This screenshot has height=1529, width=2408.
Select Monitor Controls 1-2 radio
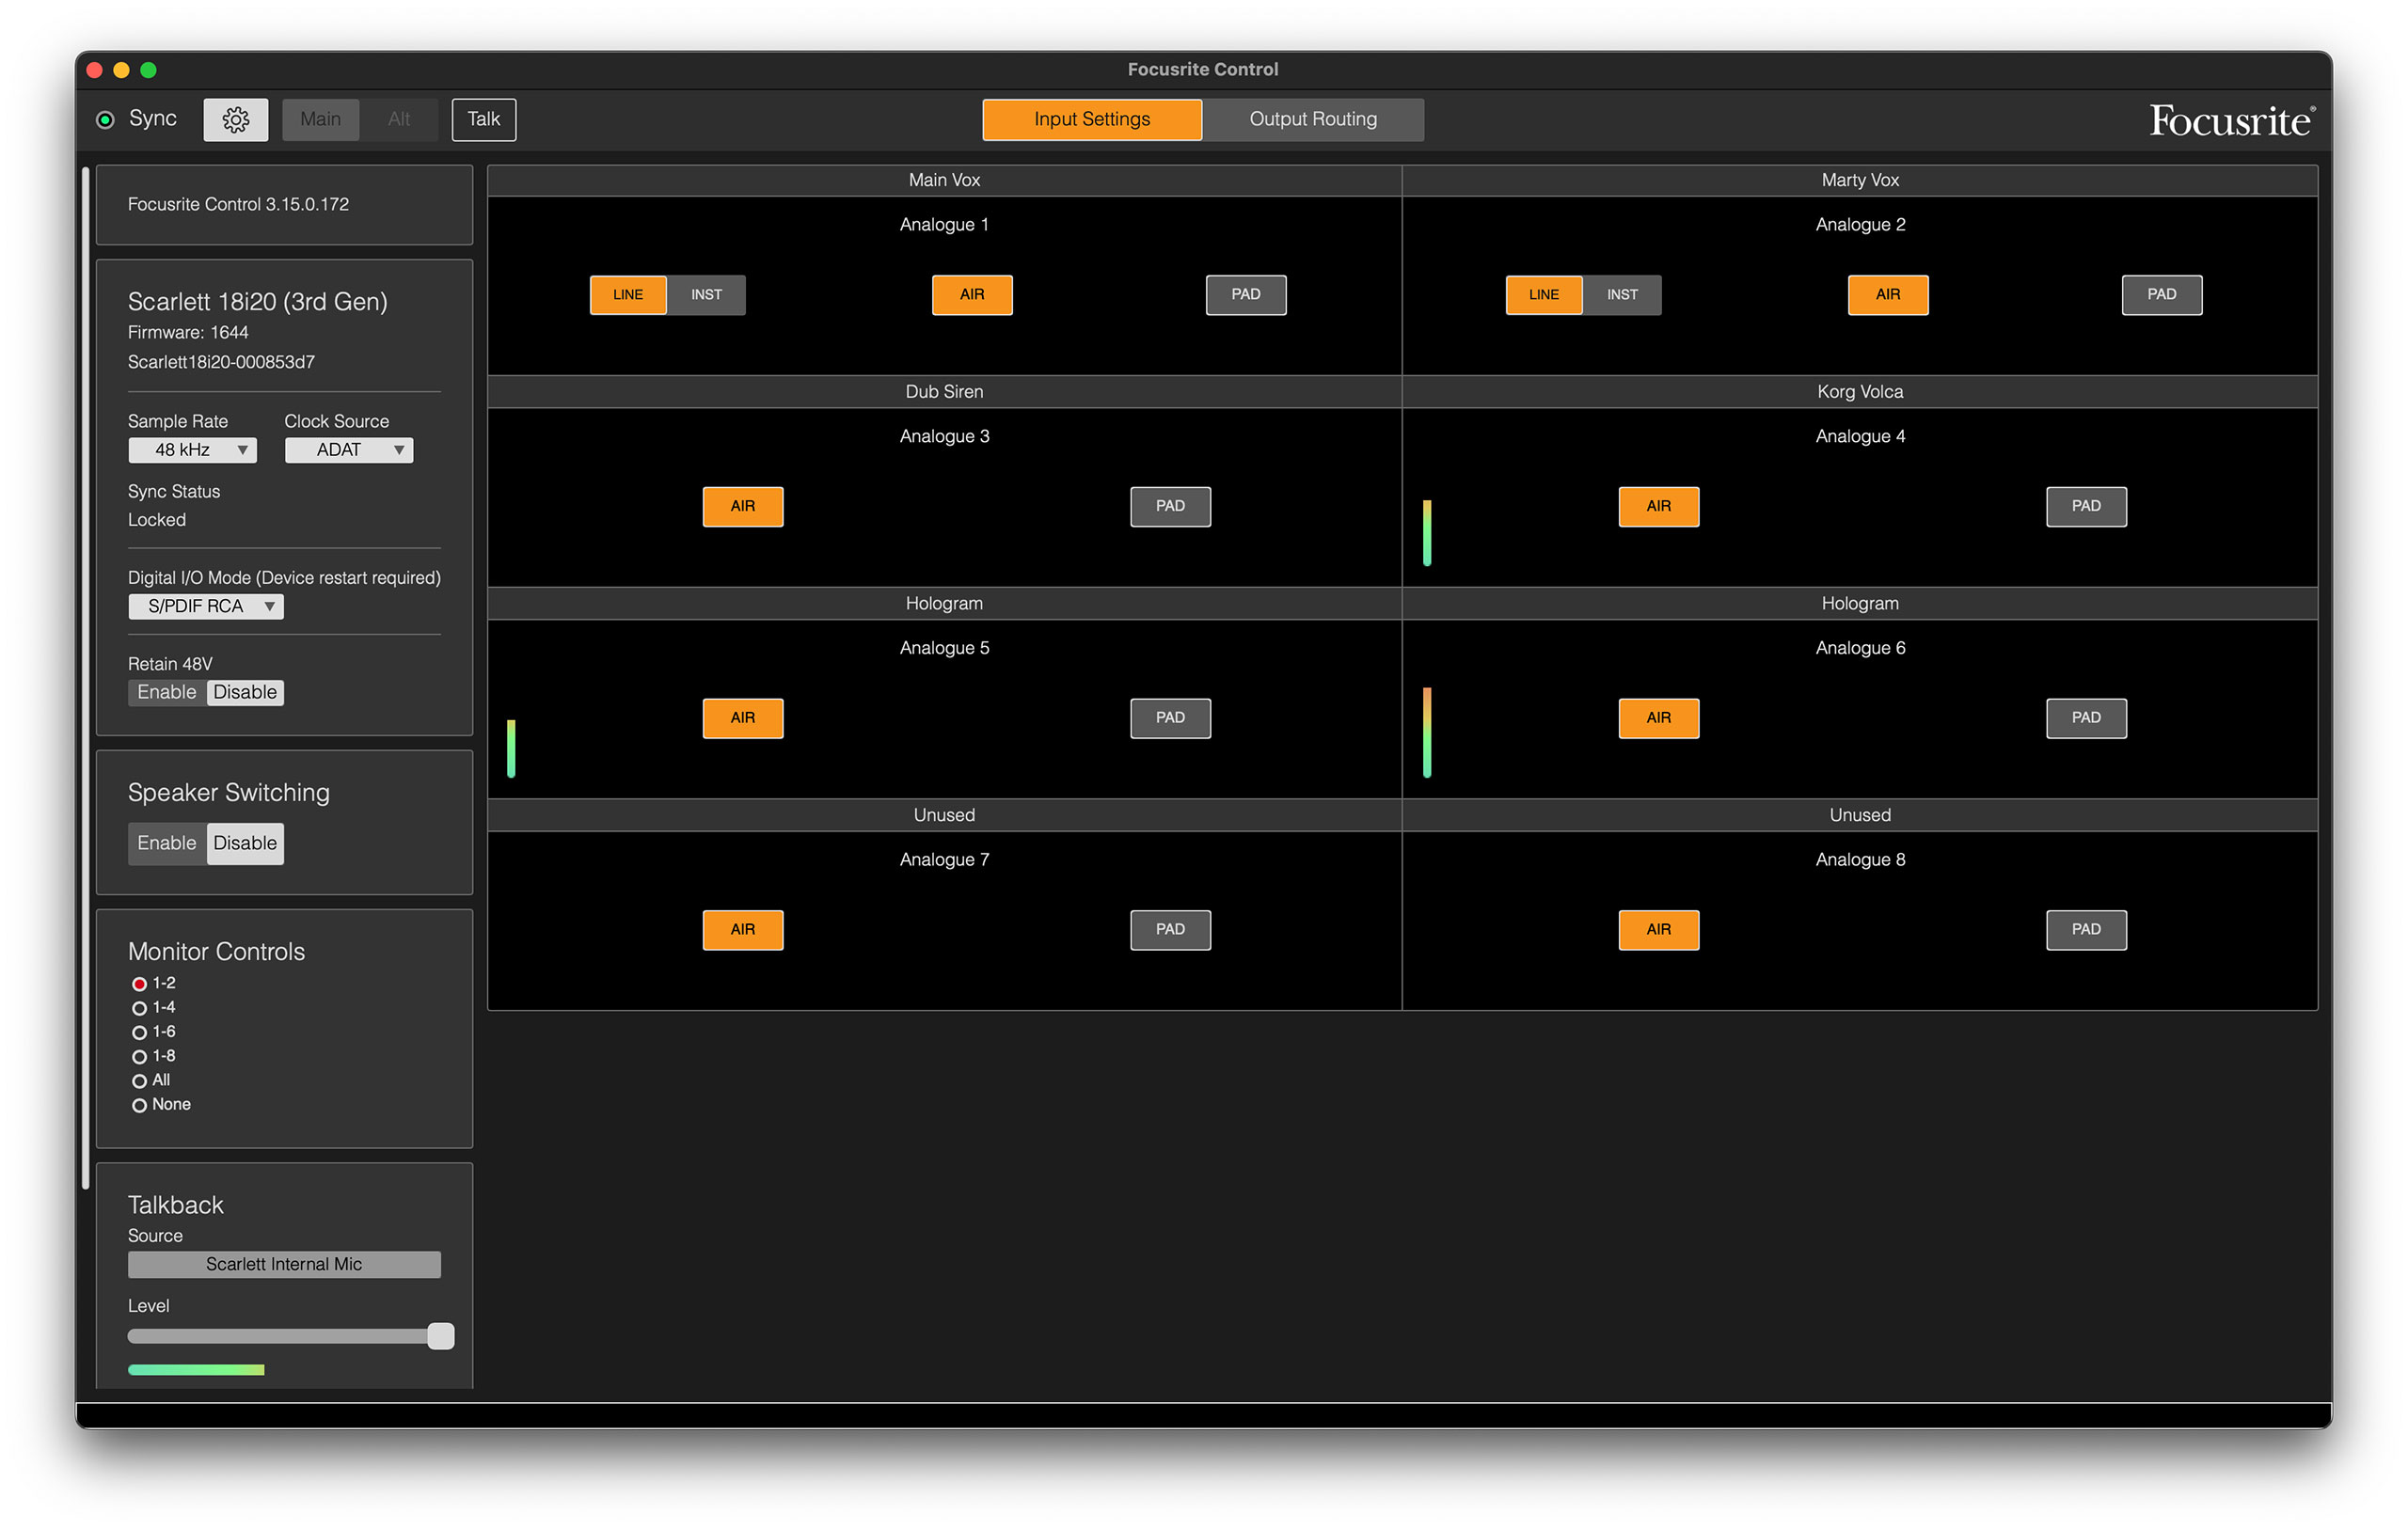pos(140,984)
